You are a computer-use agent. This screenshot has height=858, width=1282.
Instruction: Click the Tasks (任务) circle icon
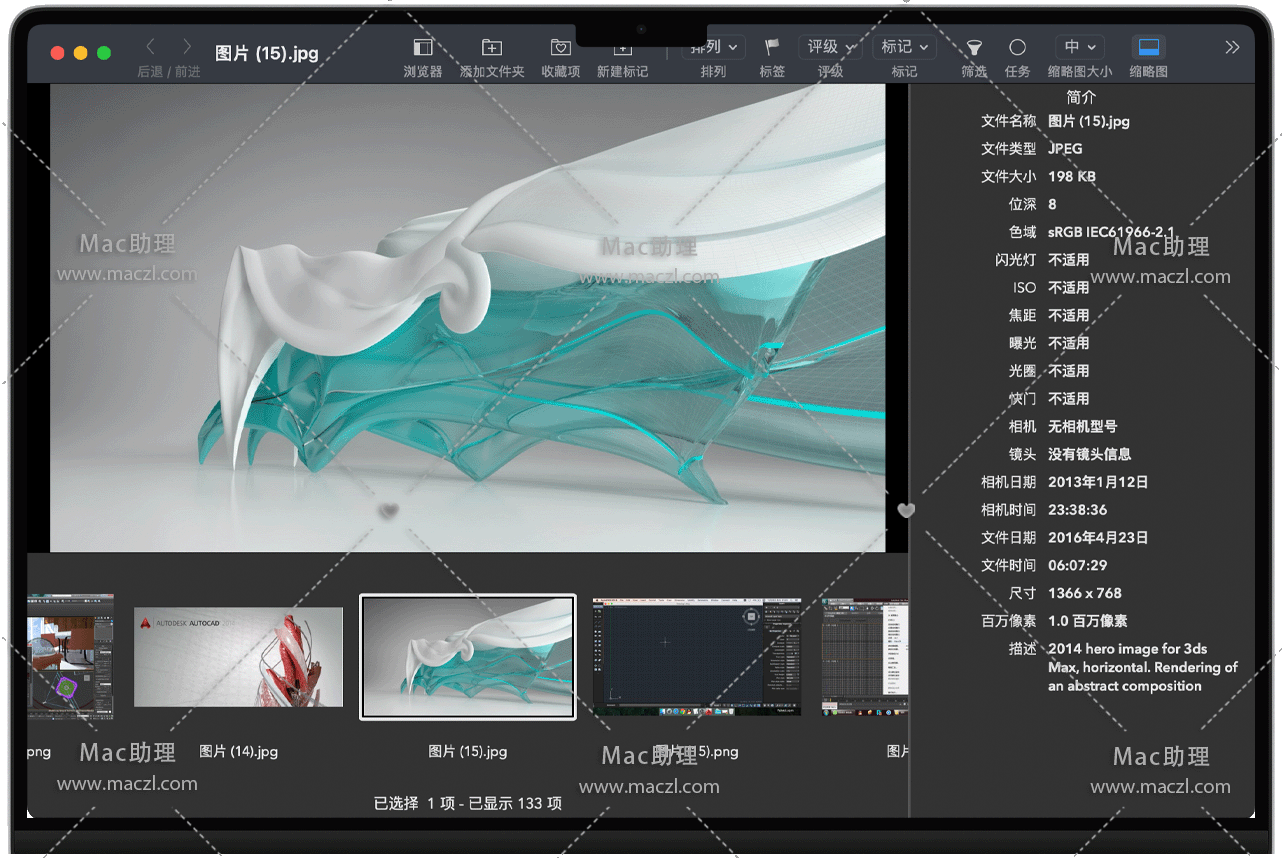coord(1017,48)
